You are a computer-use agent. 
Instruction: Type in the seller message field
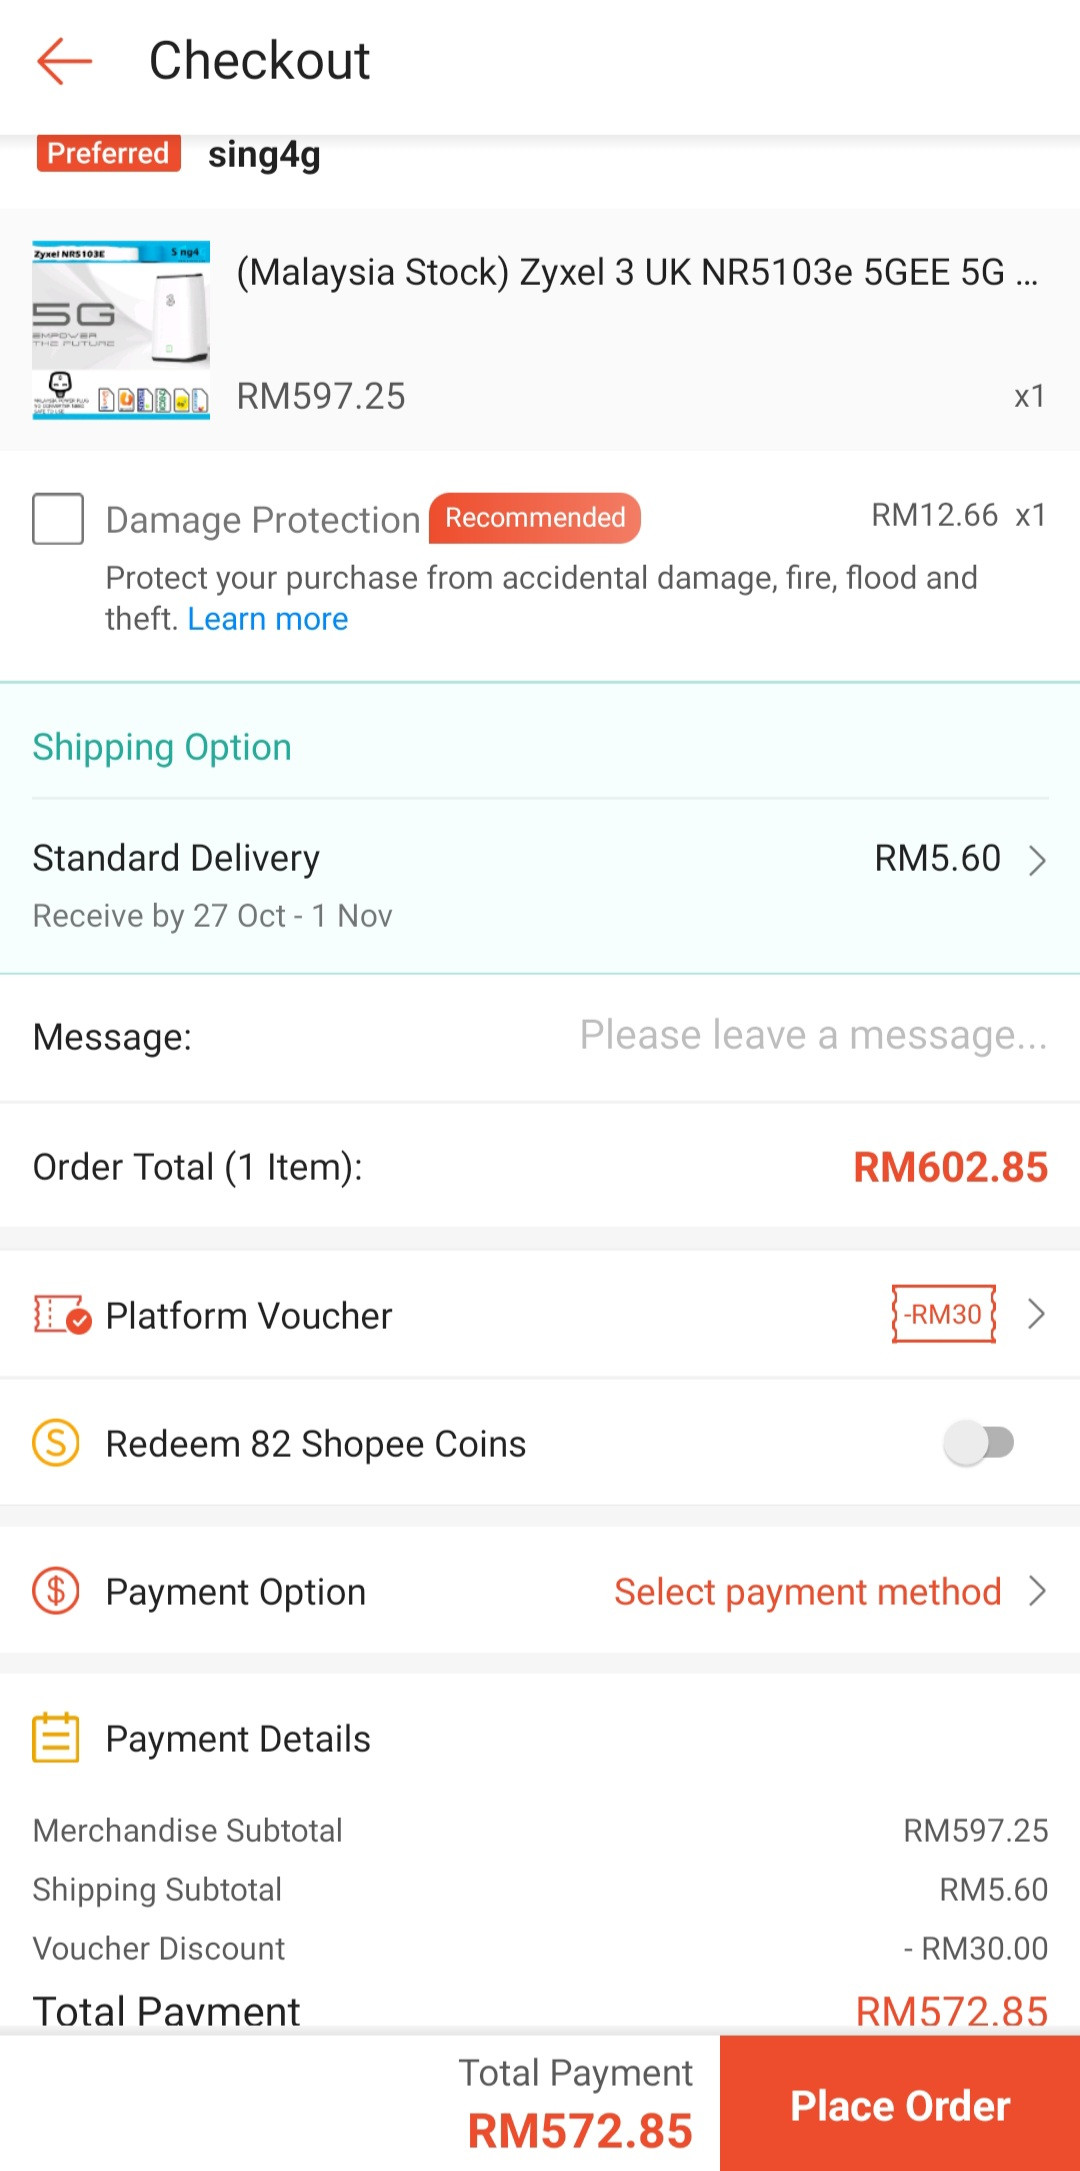(813, 1036)
